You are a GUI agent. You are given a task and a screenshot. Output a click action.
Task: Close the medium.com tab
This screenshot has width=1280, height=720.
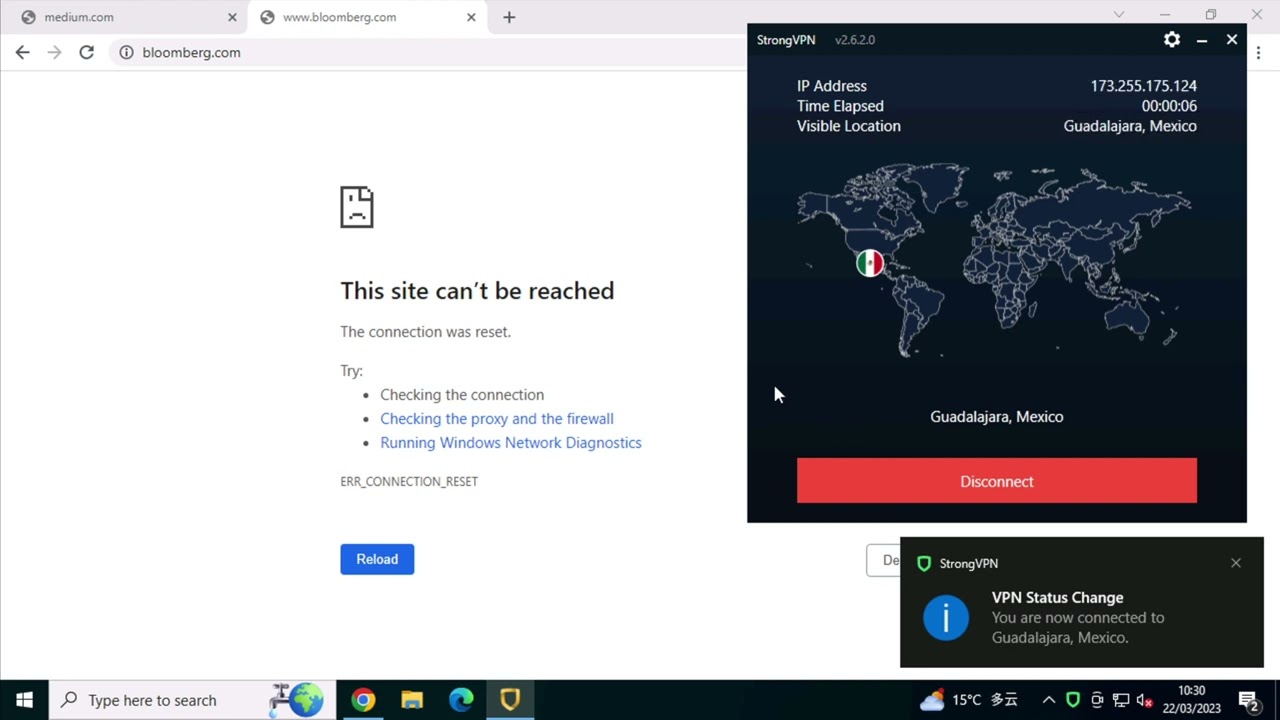click(x=232, y=17)
